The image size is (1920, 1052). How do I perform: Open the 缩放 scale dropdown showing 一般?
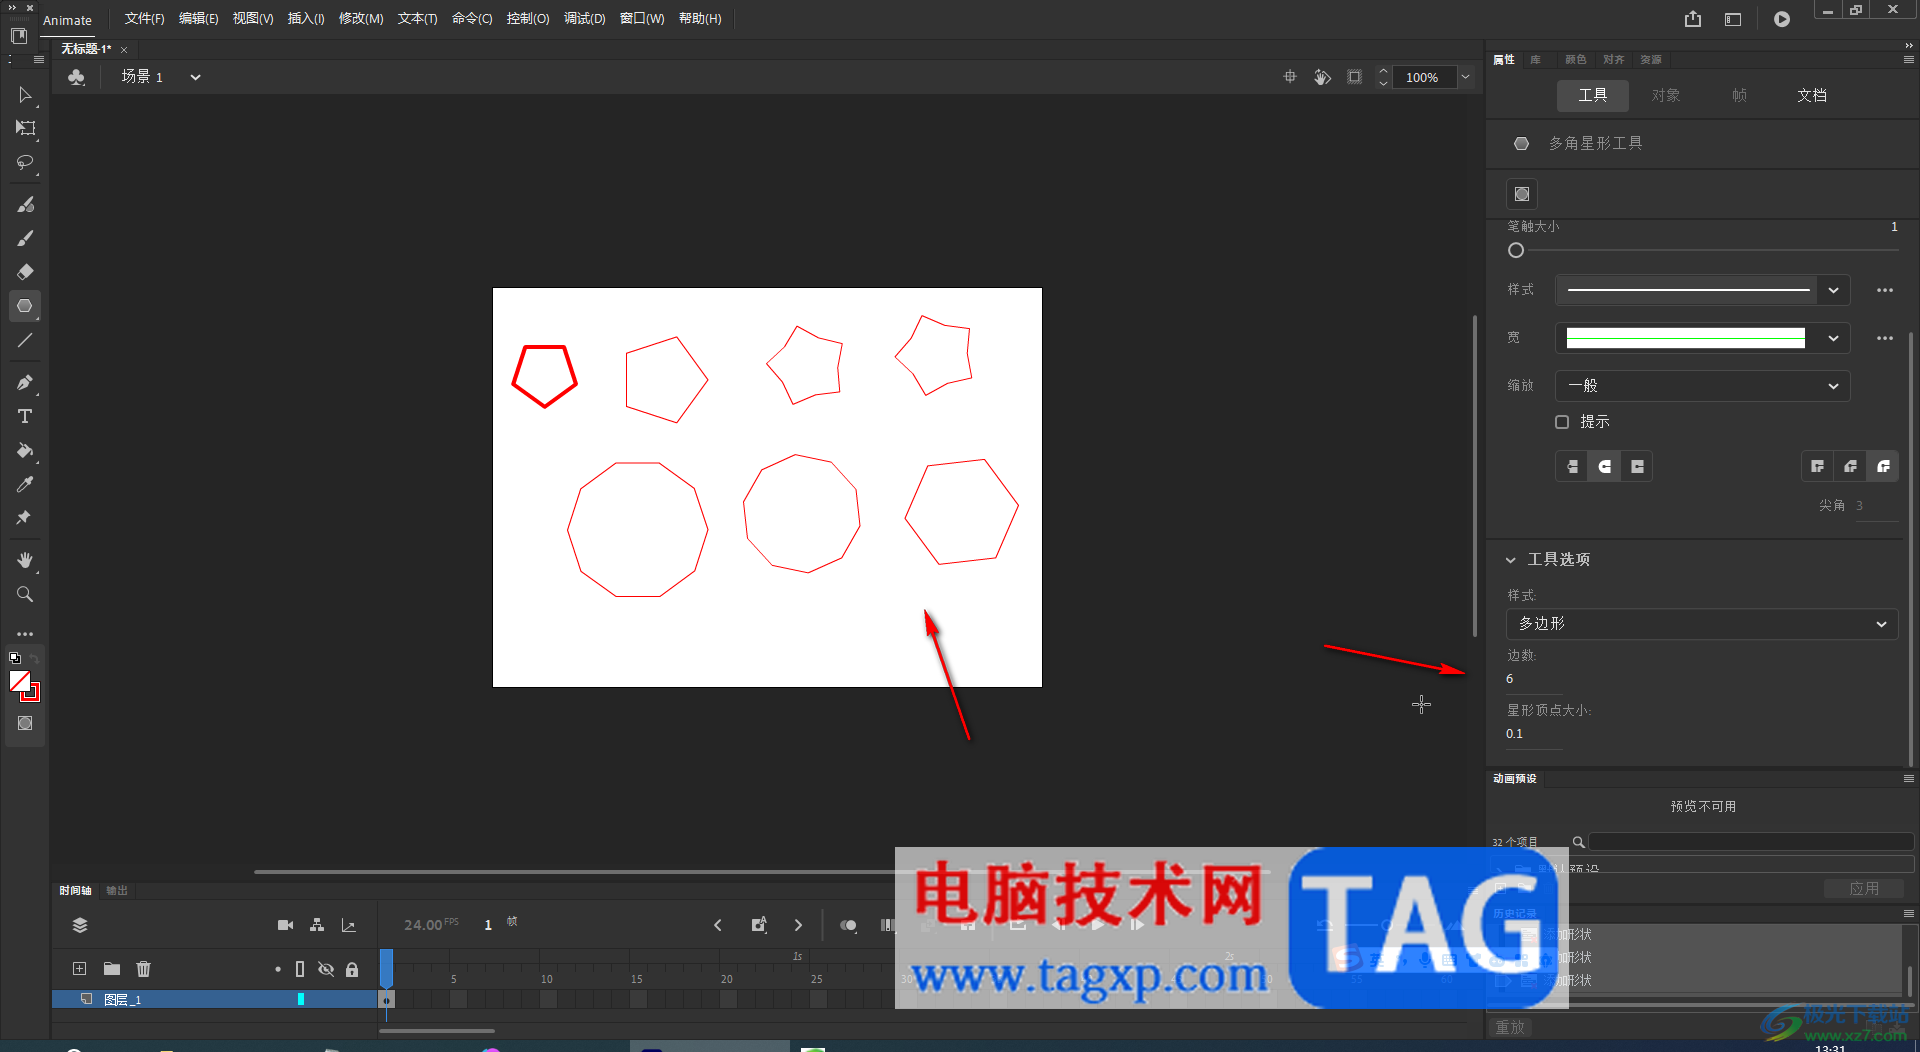tap(1702, 386)
